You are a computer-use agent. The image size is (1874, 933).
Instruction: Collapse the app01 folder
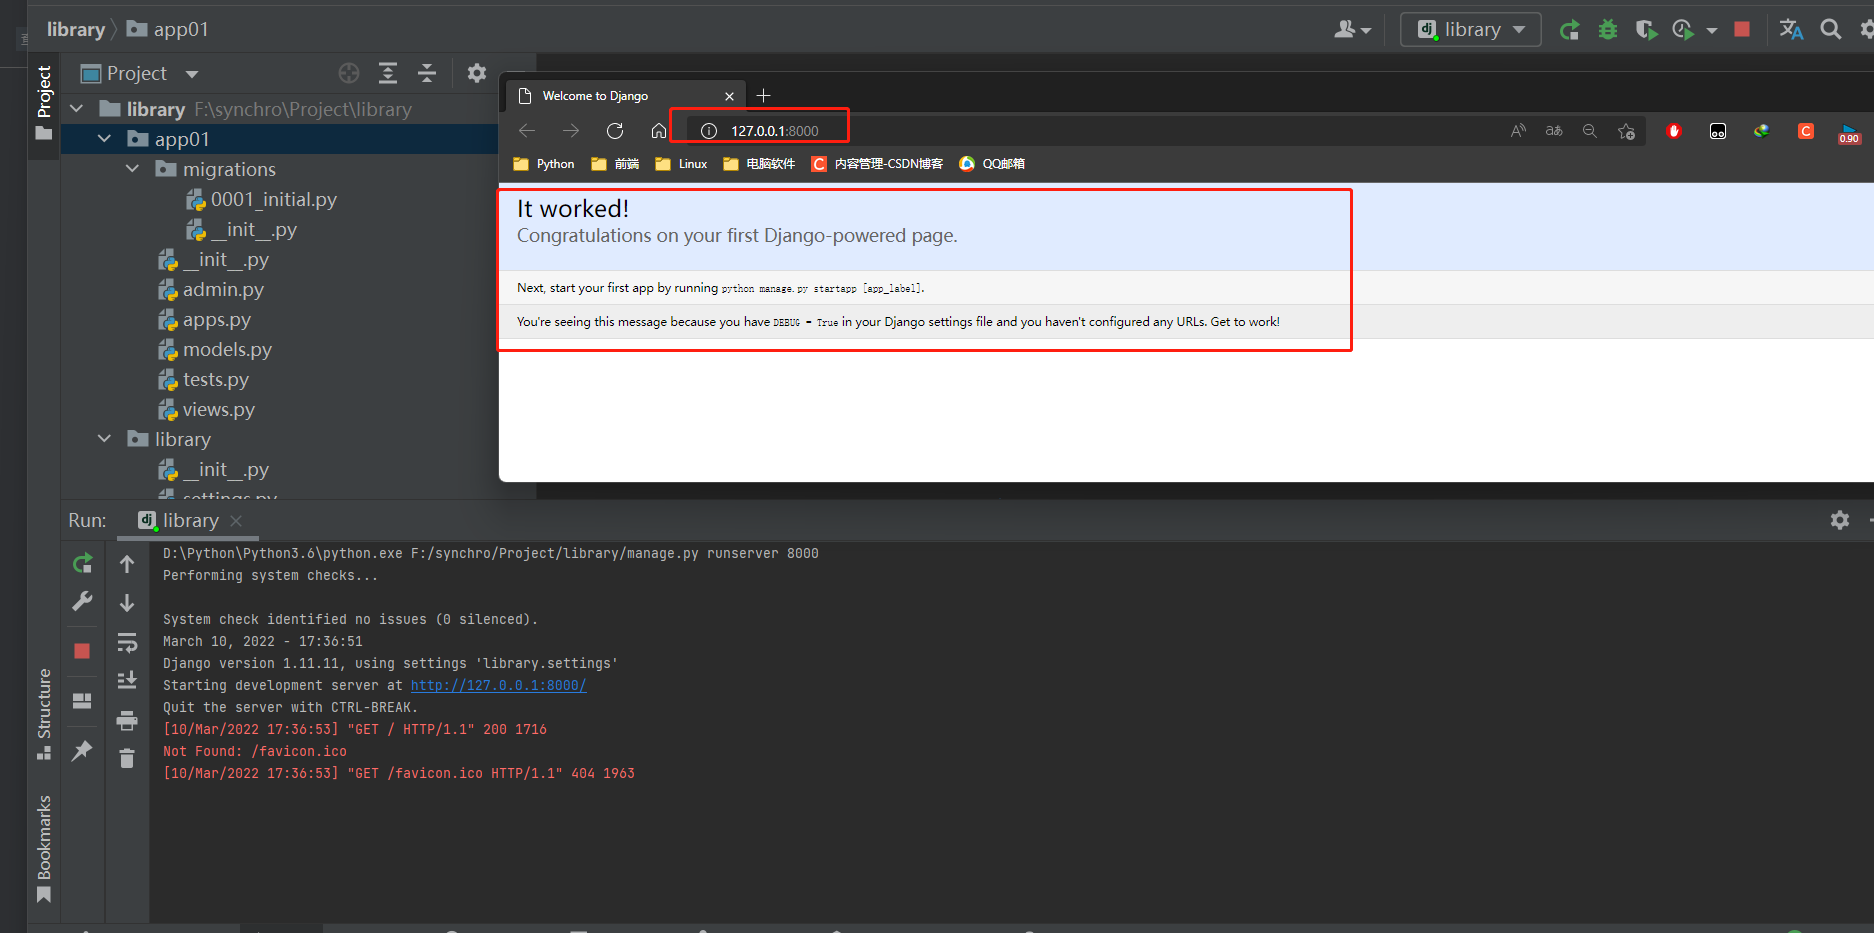104,139
